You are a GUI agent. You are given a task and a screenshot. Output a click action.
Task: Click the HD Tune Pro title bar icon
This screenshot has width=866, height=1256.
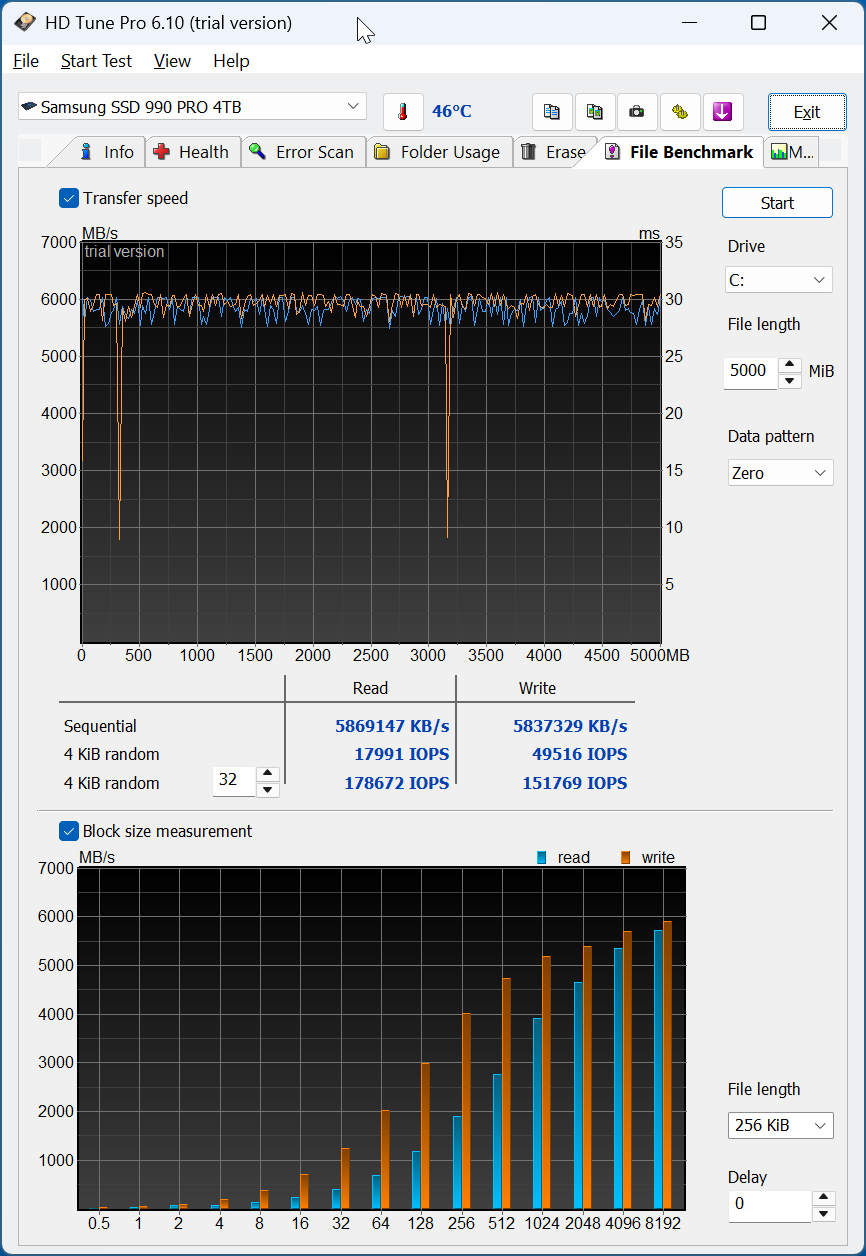coord(25,22)
